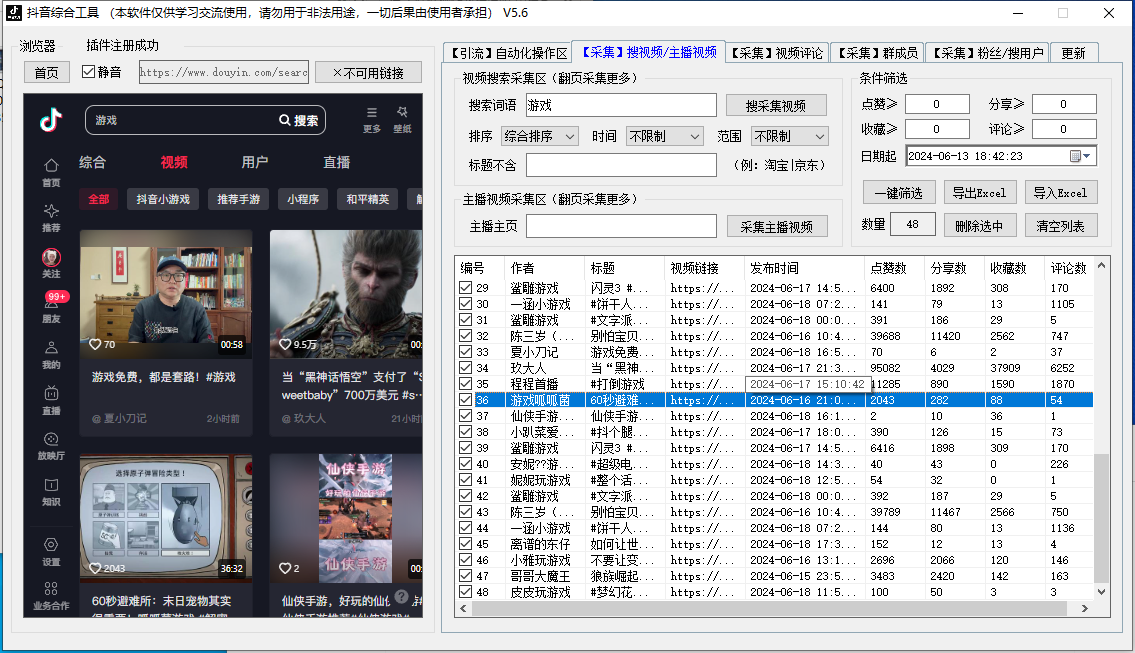
Task: Click the 导入Excel button
Action: point(1060,193)
